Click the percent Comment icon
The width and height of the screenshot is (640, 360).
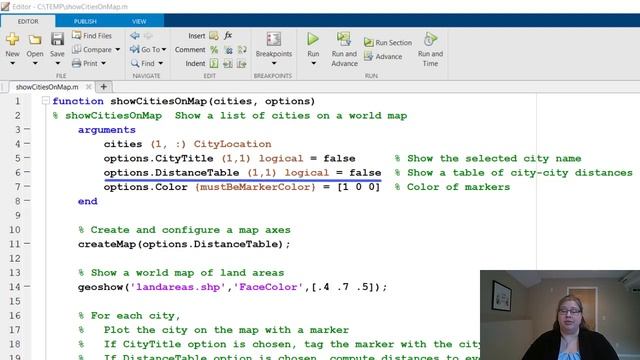coord(214,49)
